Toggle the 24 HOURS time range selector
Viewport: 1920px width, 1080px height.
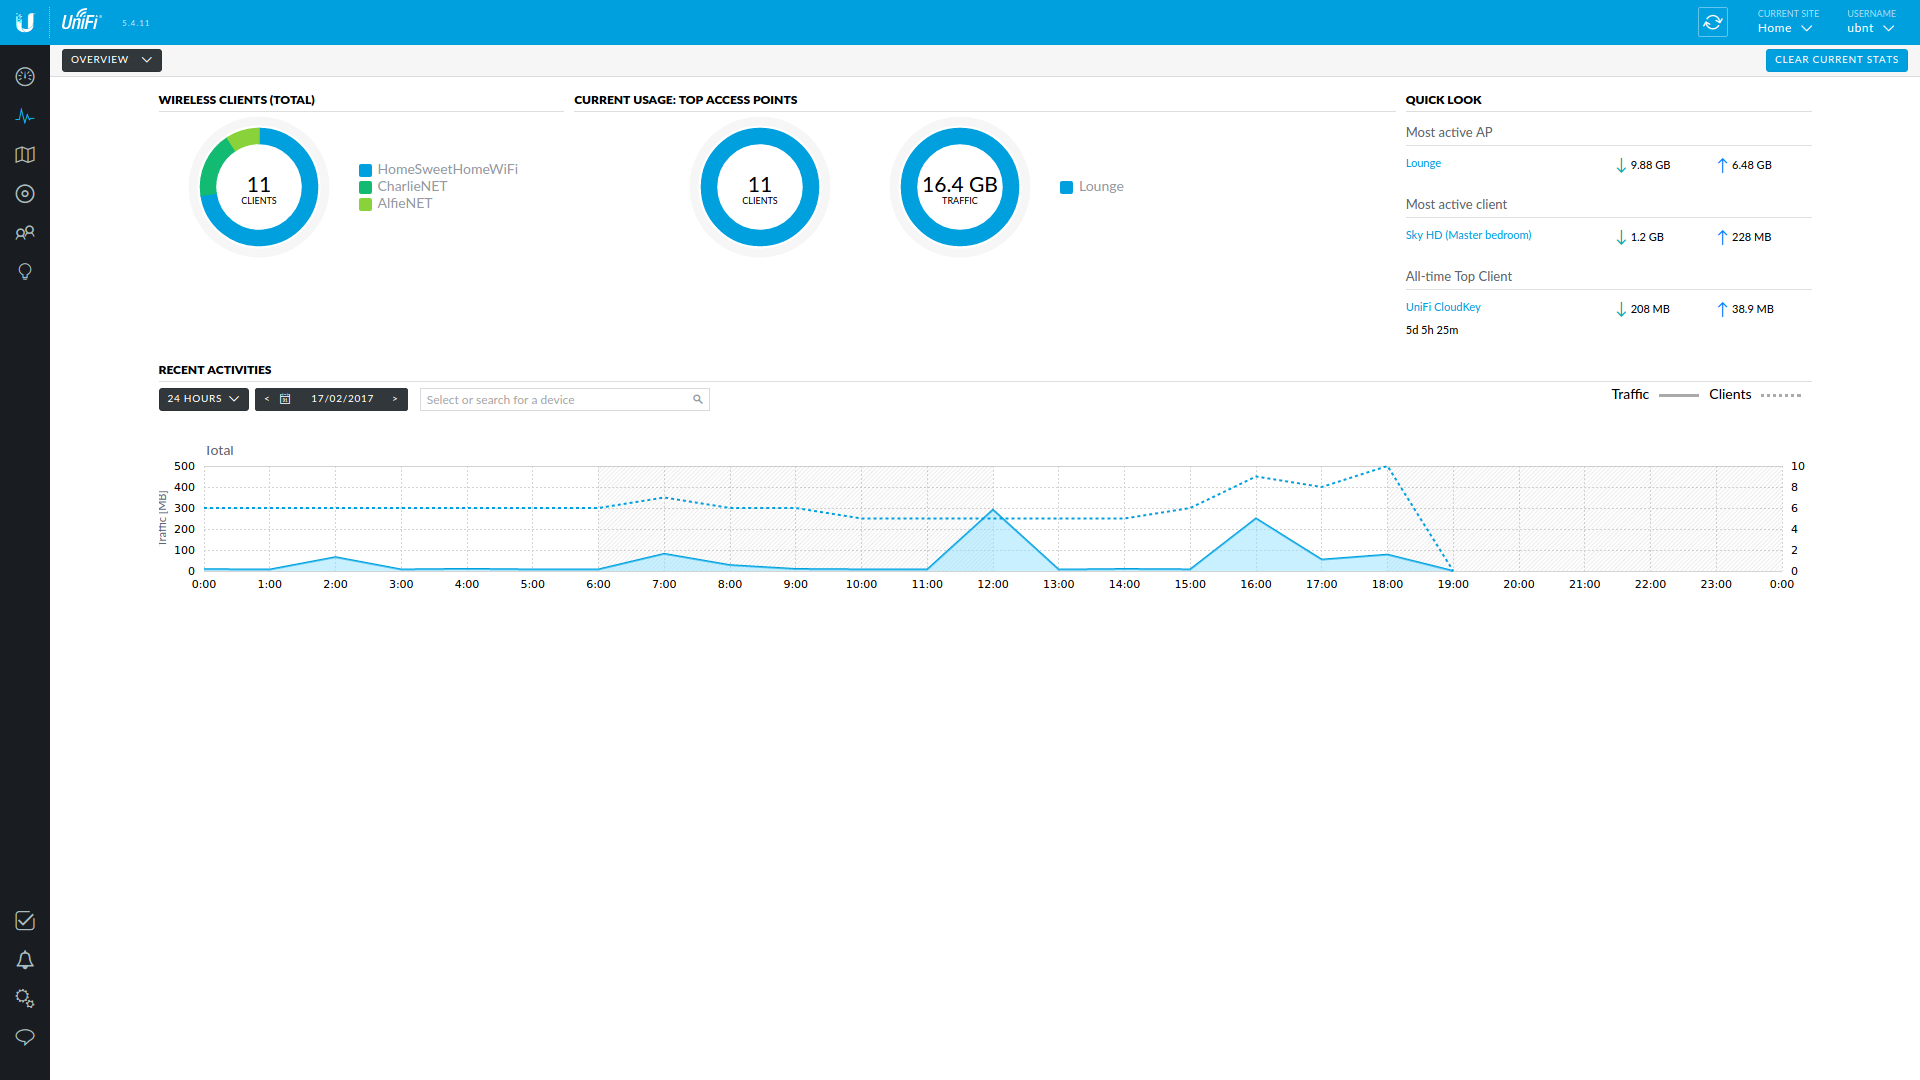coord(202,400)
